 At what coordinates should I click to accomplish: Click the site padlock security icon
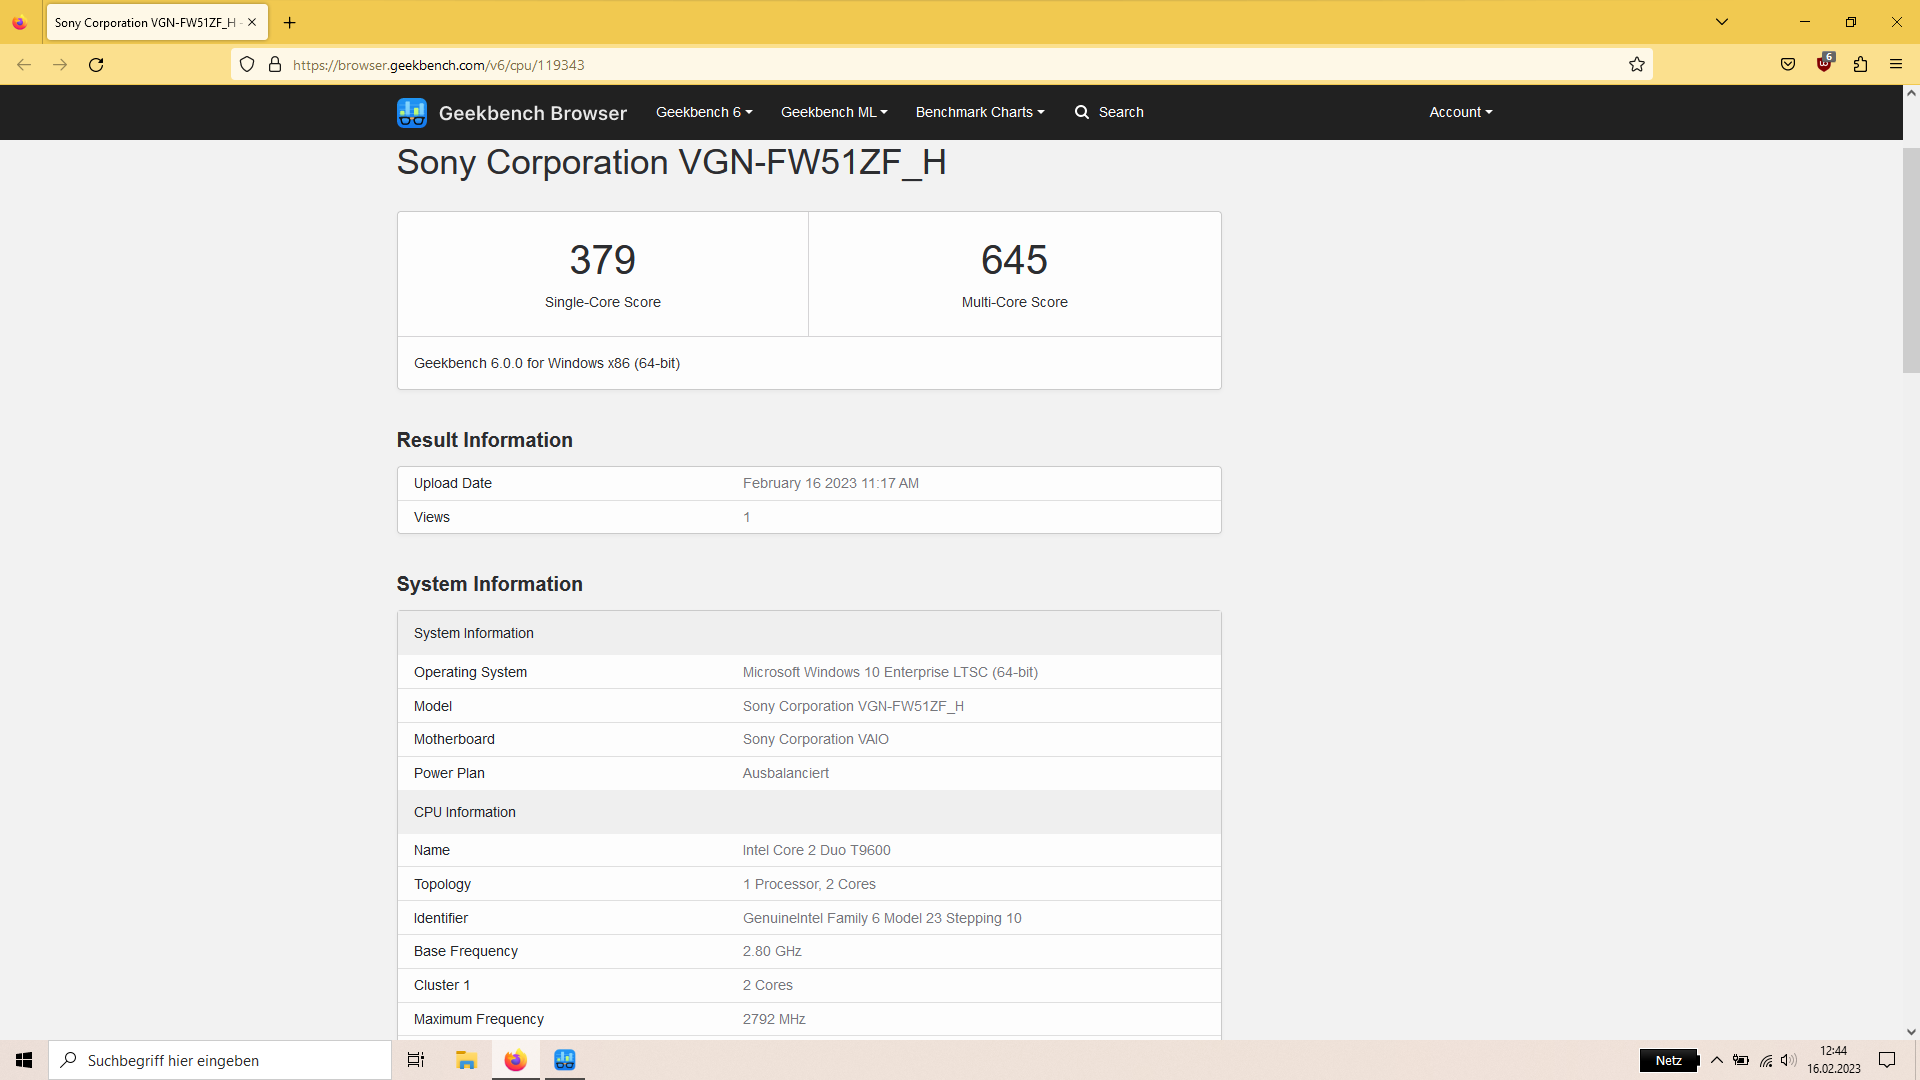[275, 65]
